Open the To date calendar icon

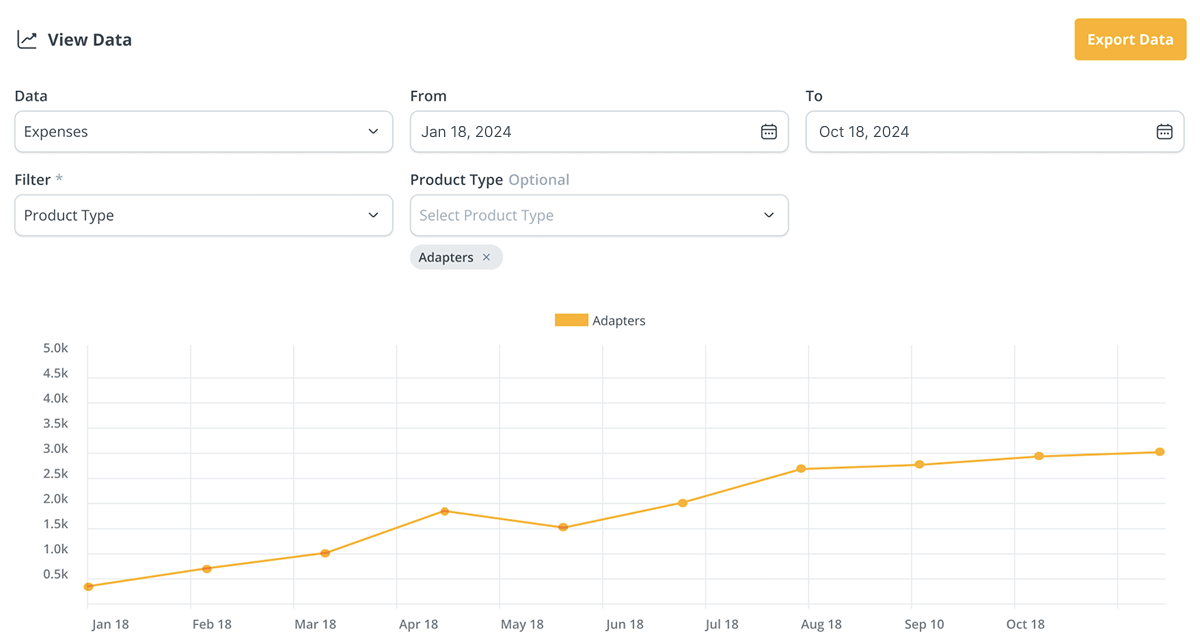(x=1164, y=132)
